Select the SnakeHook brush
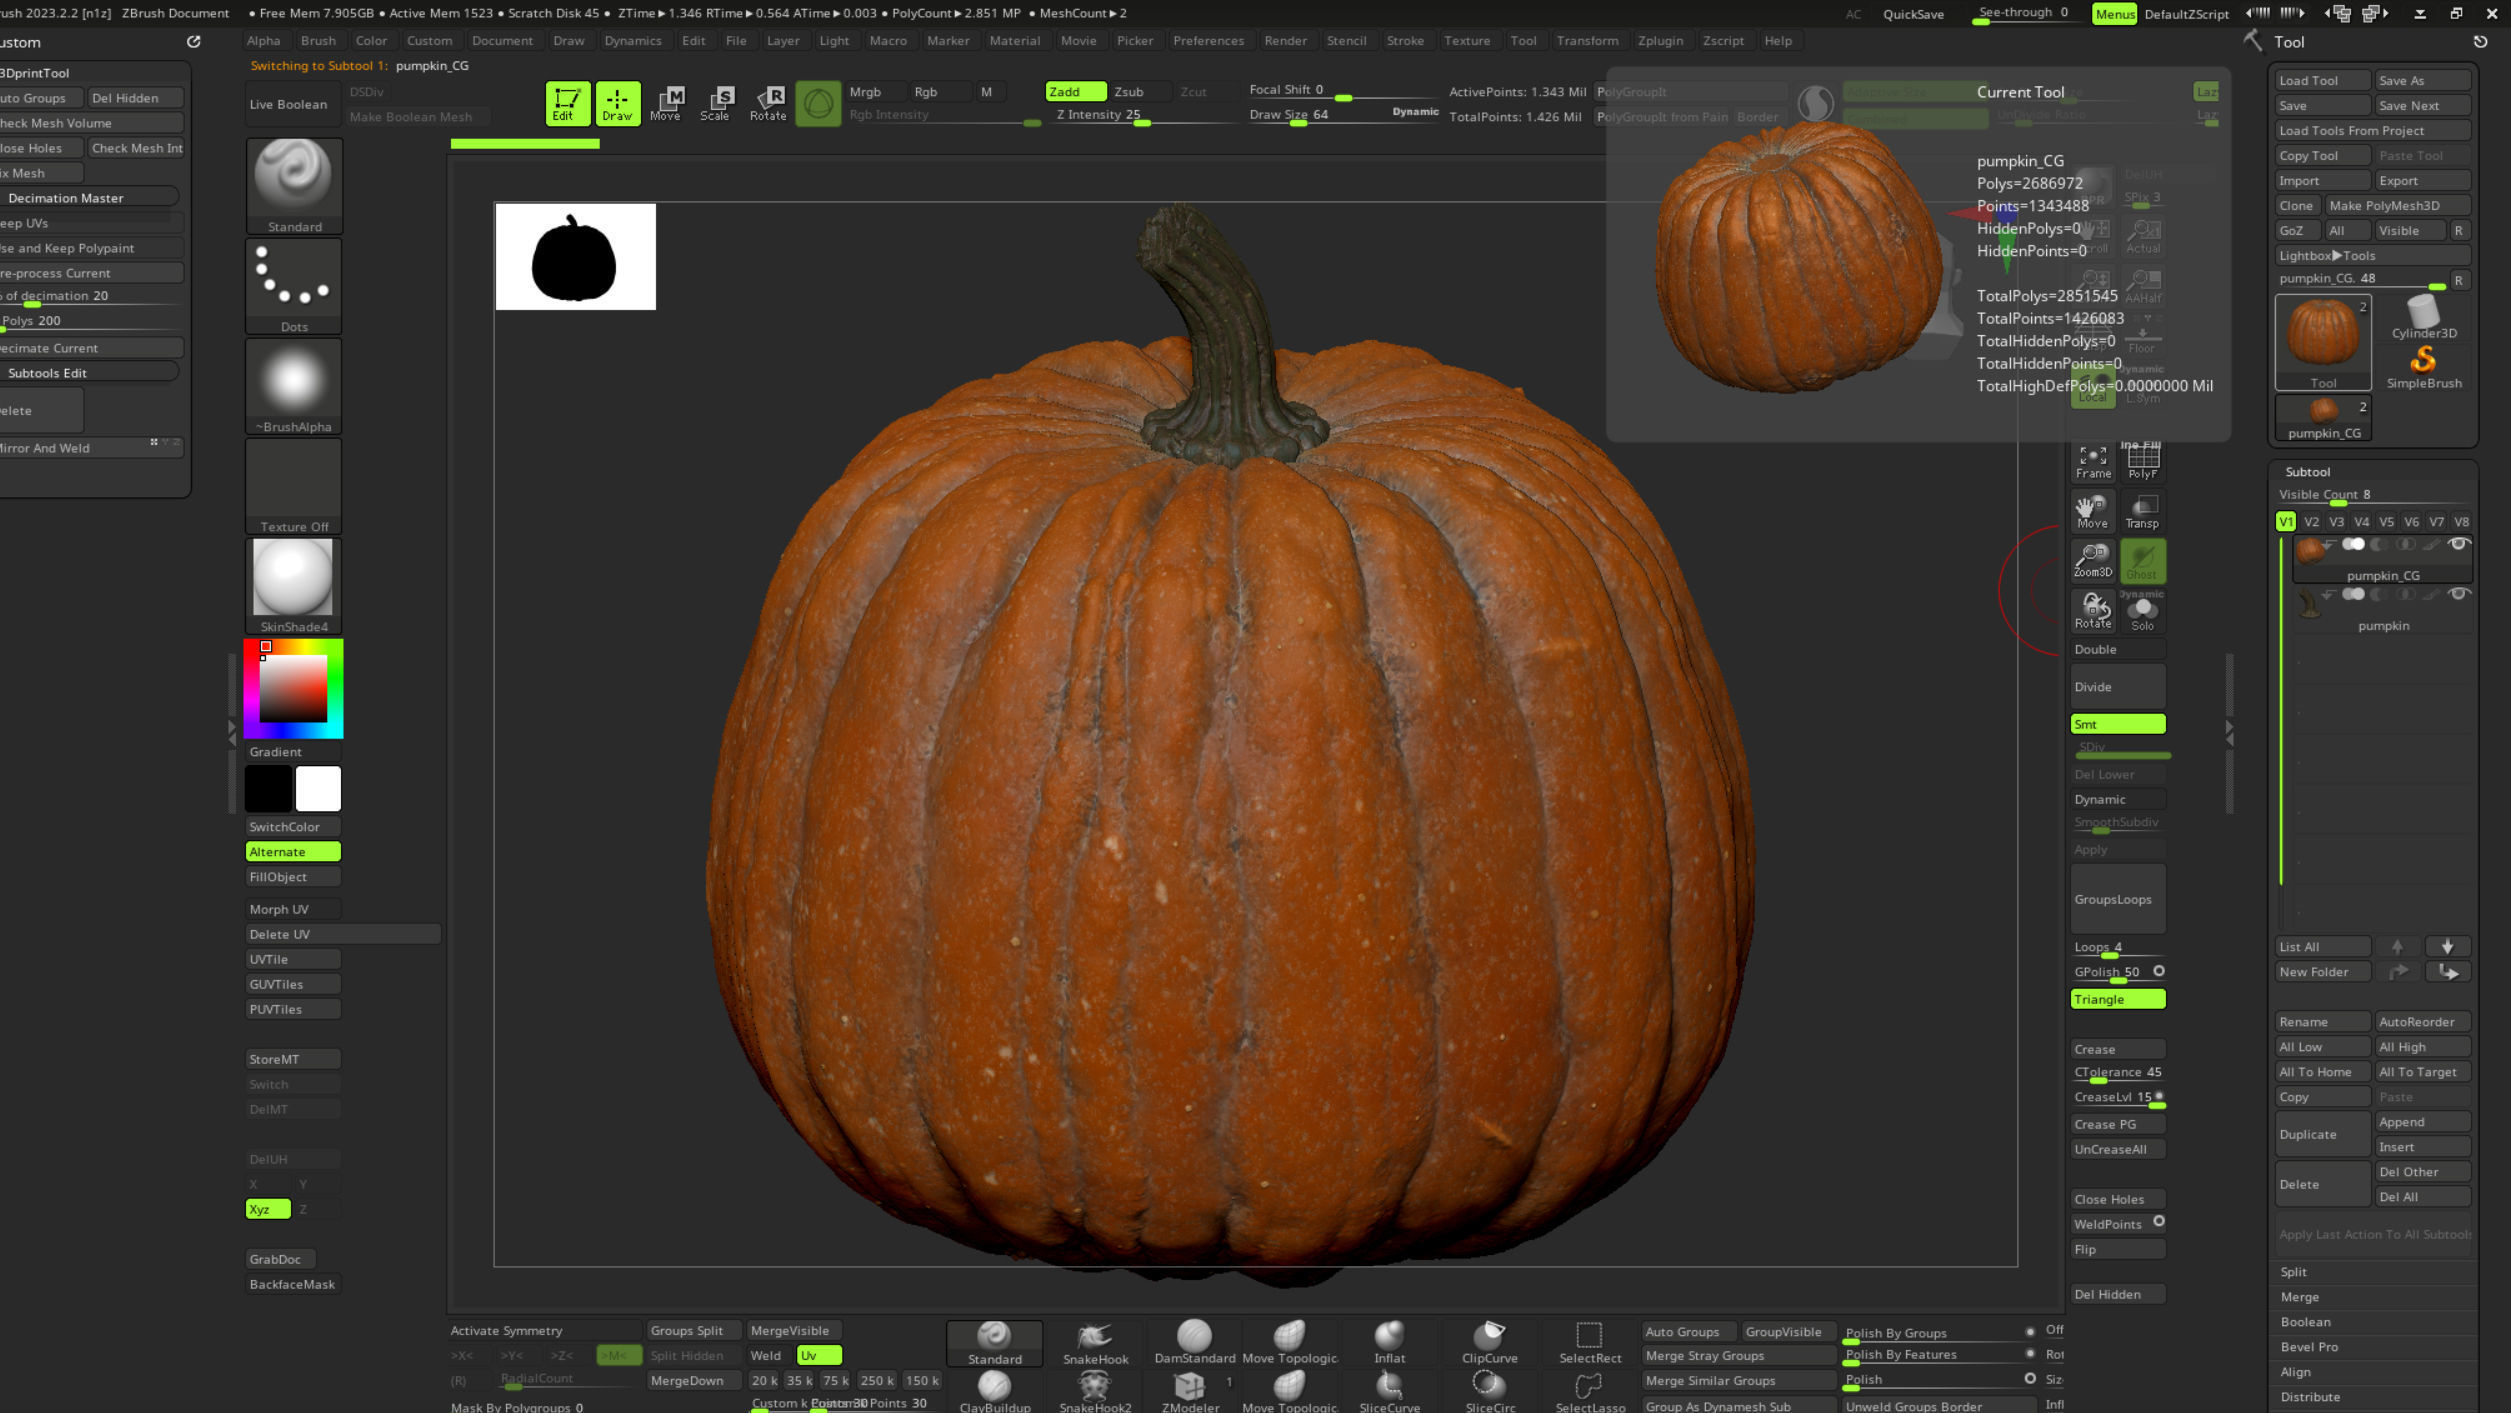 click(x=1095, y=1342)
